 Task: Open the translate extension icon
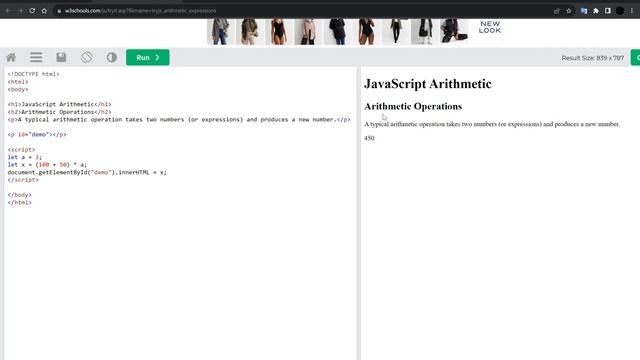[x=584, y=11]
